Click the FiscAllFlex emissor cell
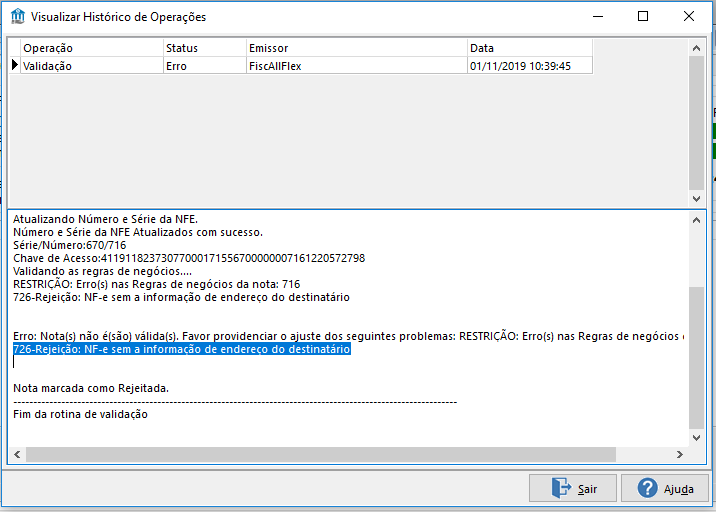 pos(357,66)
